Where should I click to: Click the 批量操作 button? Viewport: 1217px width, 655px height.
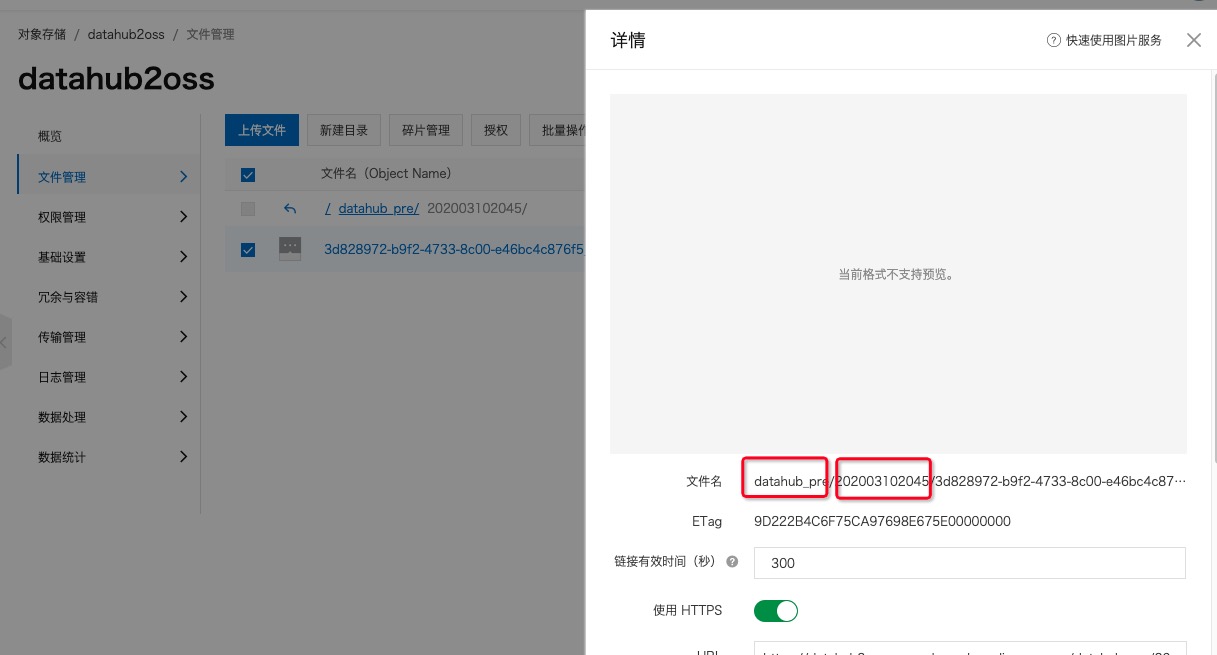coord(558,130)
